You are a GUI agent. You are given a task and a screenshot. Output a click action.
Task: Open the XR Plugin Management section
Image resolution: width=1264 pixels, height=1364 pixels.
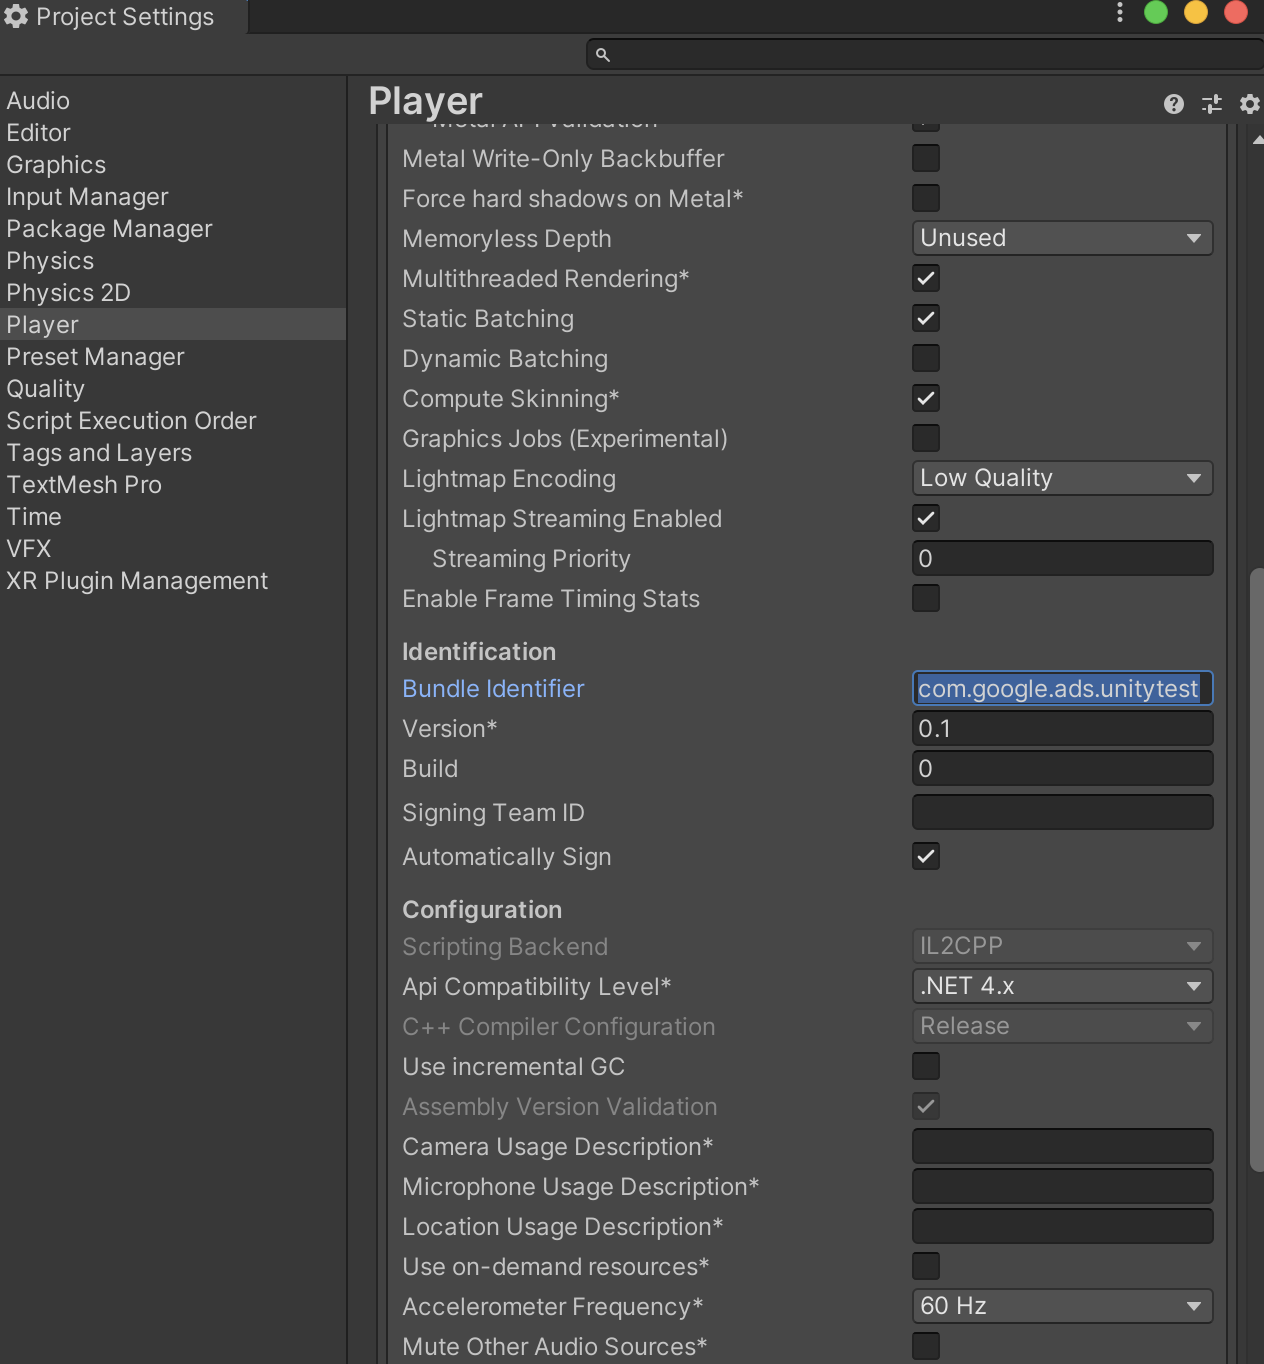(x=137, y=581)
